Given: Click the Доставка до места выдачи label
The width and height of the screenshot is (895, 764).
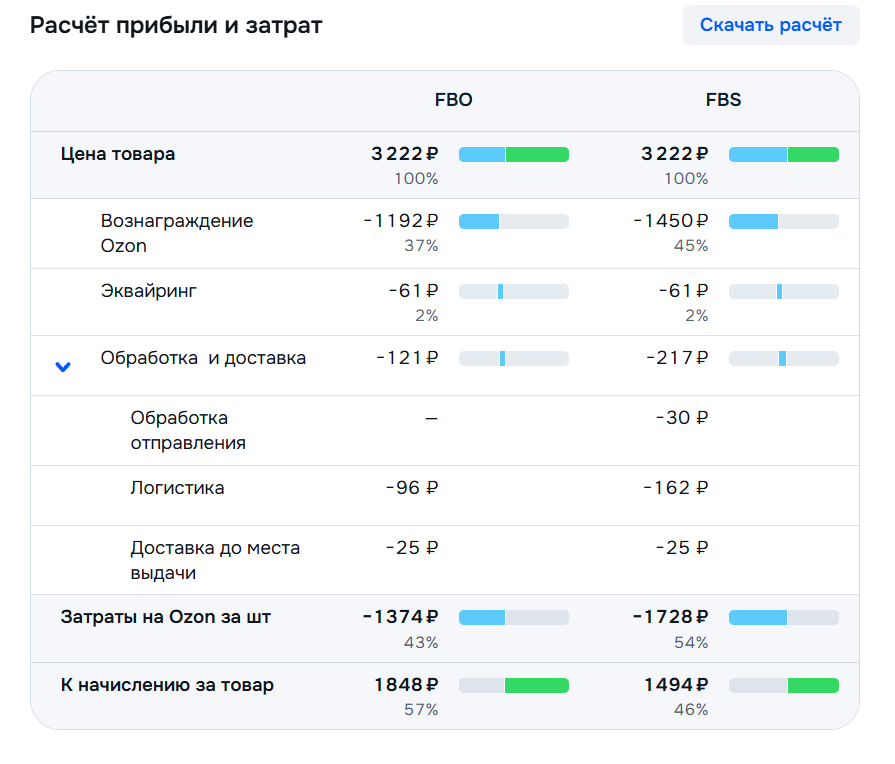Looking at the screenshot, I should point(214,560).
